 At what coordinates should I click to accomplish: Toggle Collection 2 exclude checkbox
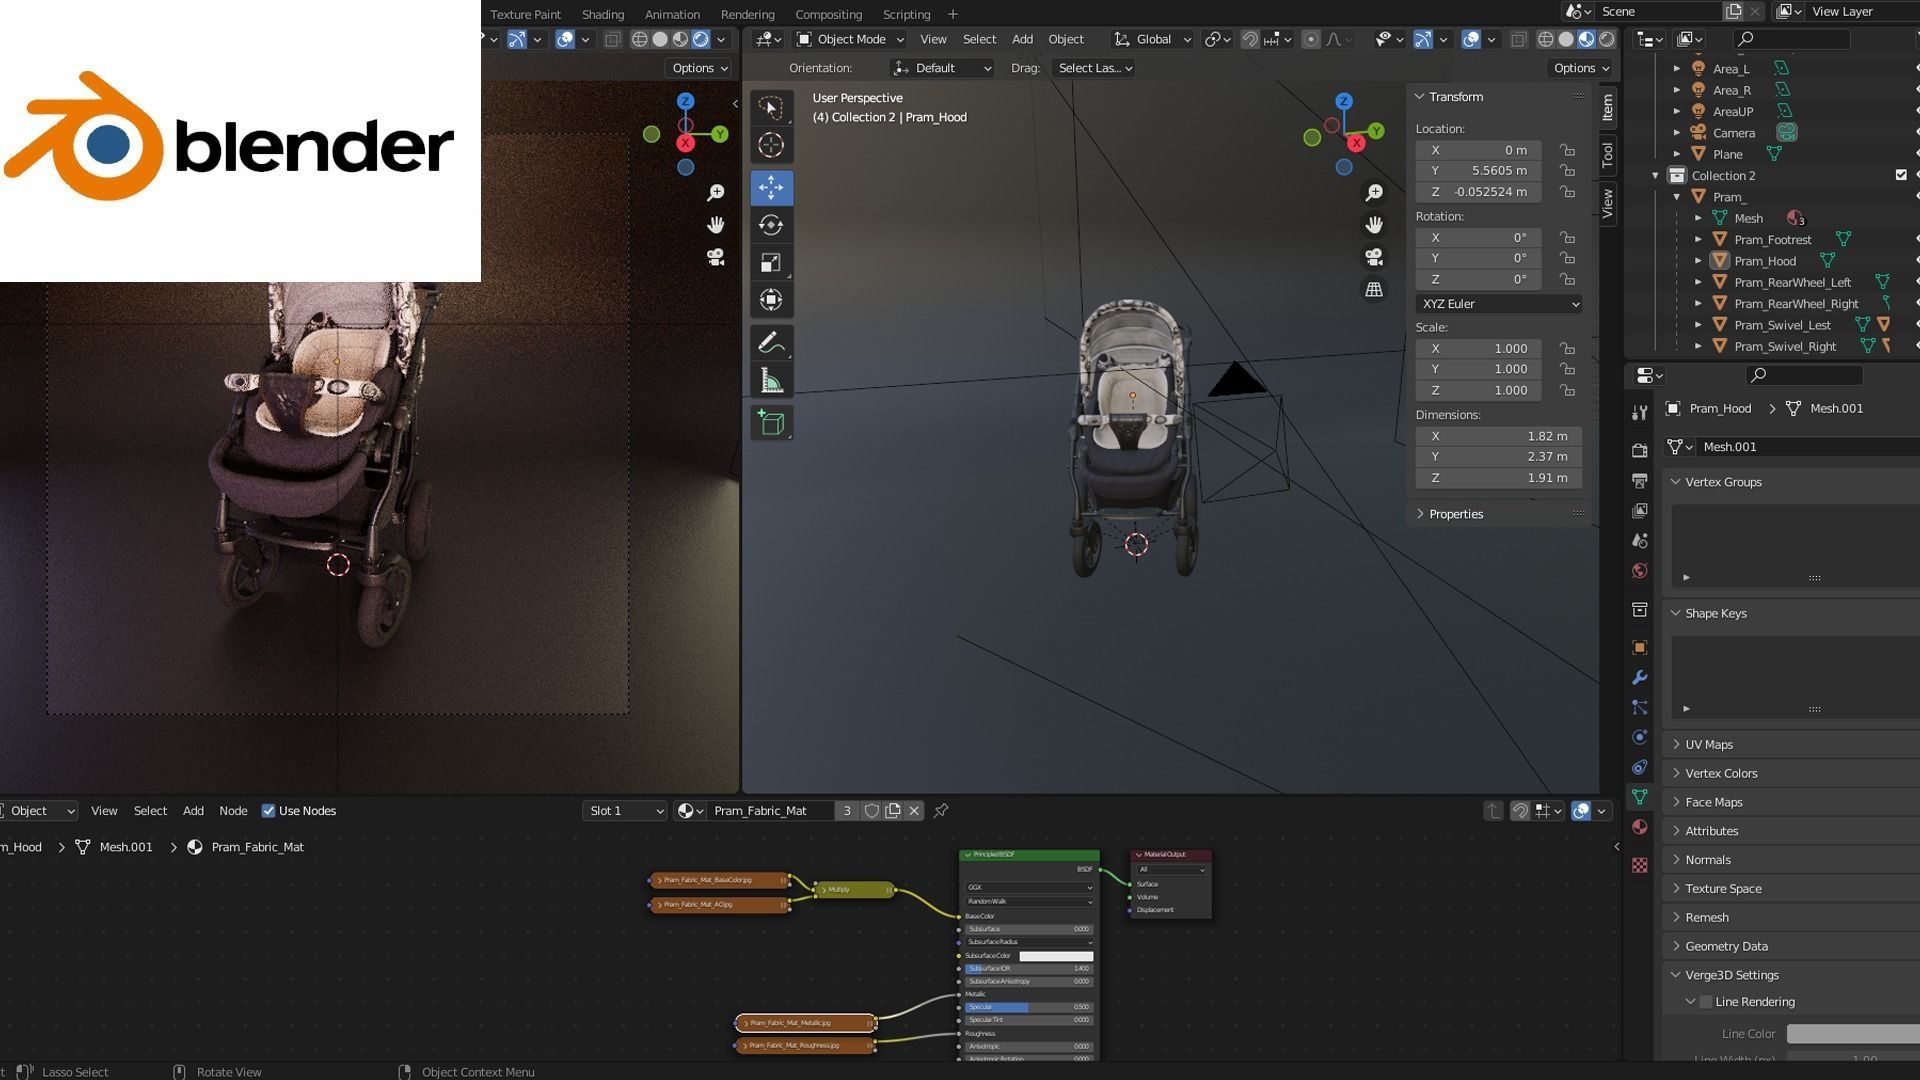(1901, 175)
